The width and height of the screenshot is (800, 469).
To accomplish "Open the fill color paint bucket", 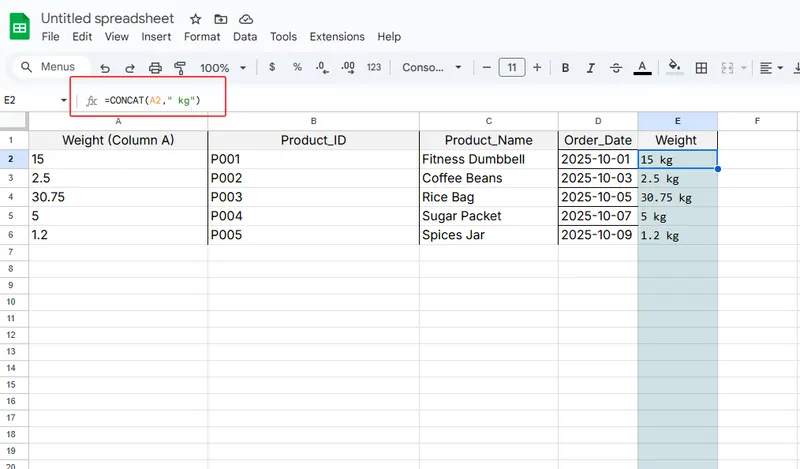I will [674, 68].
